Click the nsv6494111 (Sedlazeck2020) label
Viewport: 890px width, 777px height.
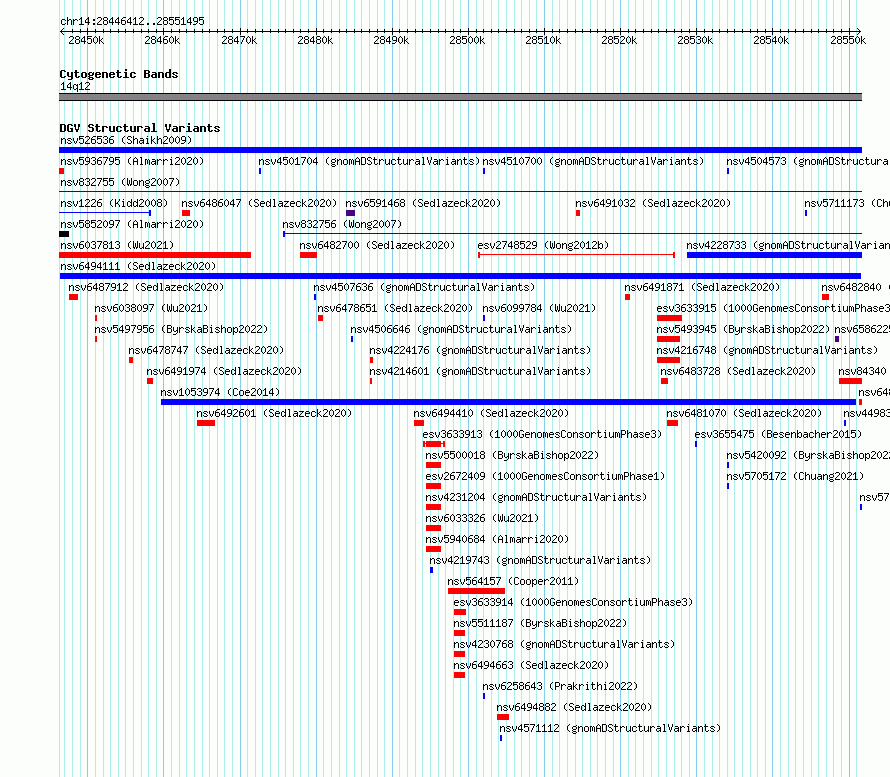click(138, 266)
